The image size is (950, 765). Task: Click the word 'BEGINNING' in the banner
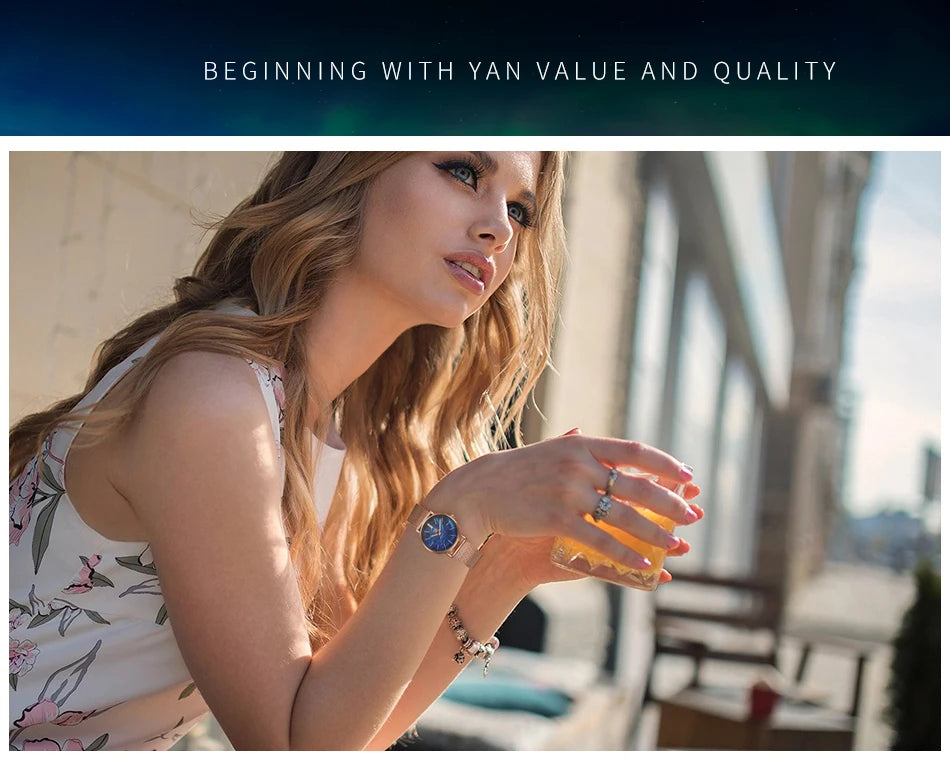[x=285, y=71]
